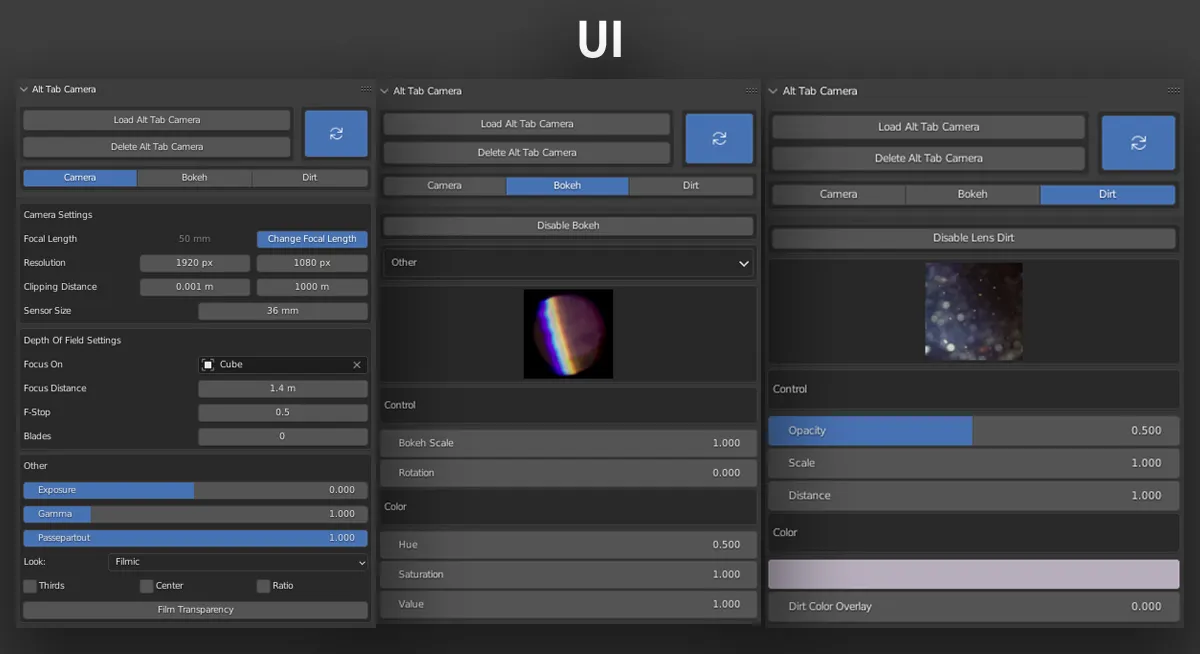Toggle the Ratio composition guide checkbox
Viewport: 1200px width, 654px height.
pyautogui.click(x=264, y=586)
